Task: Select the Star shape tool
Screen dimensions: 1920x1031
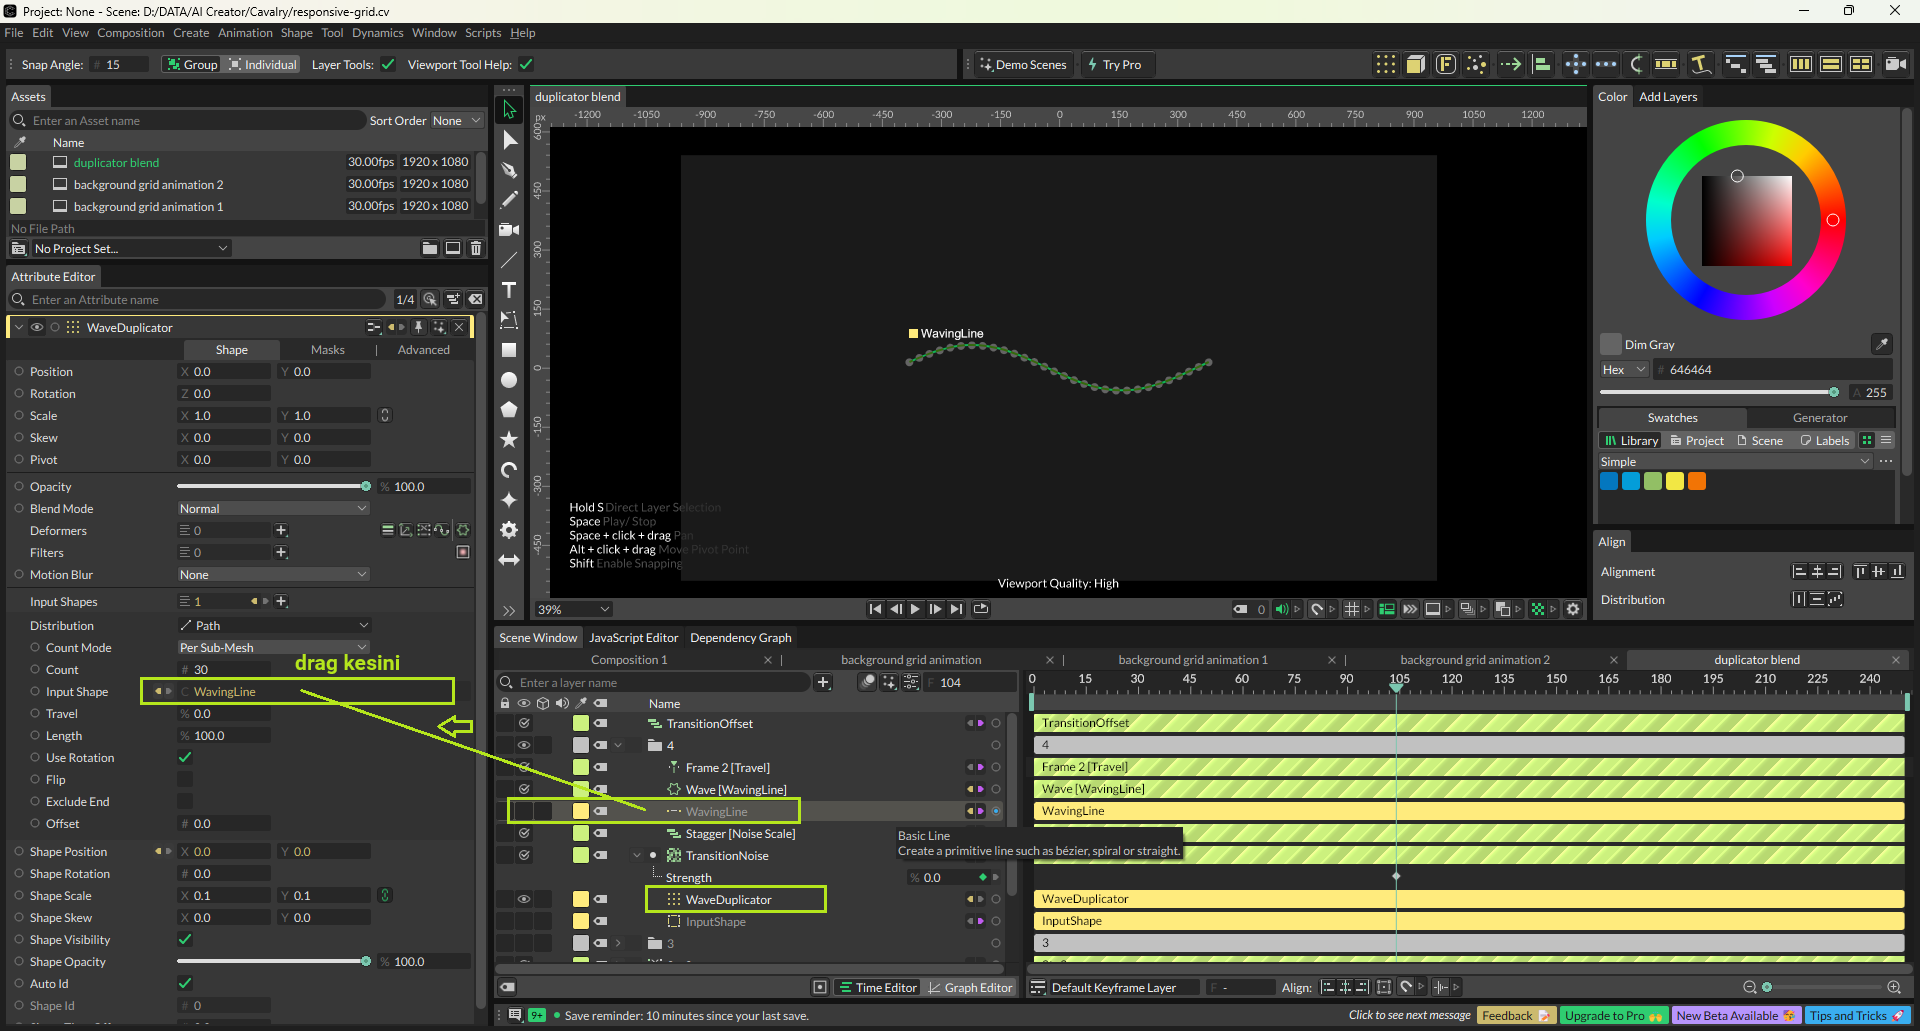Action: (509, 440)
